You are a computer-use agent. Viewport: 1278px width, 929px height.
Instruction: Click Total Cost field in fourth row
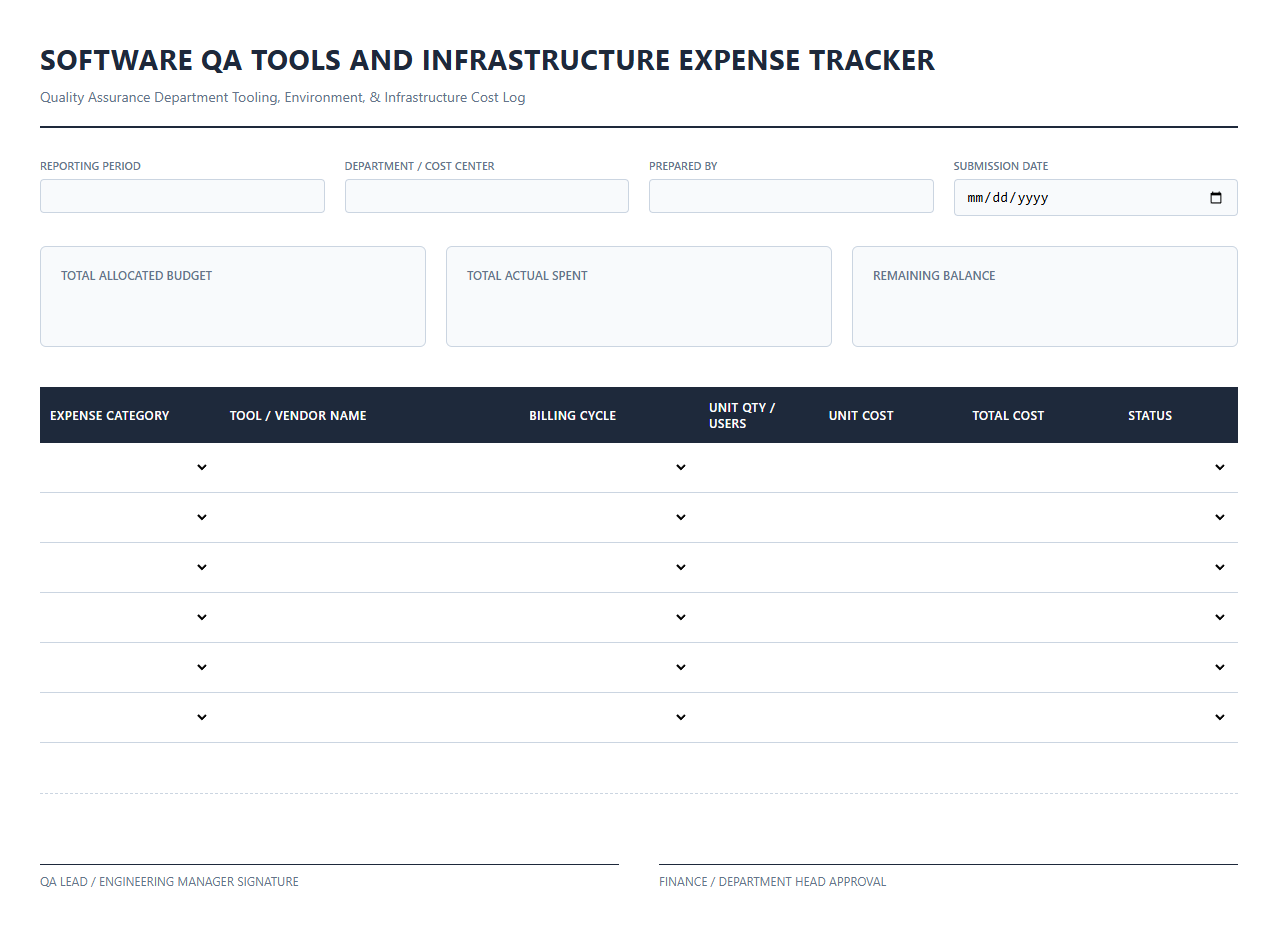(1040, 617)
